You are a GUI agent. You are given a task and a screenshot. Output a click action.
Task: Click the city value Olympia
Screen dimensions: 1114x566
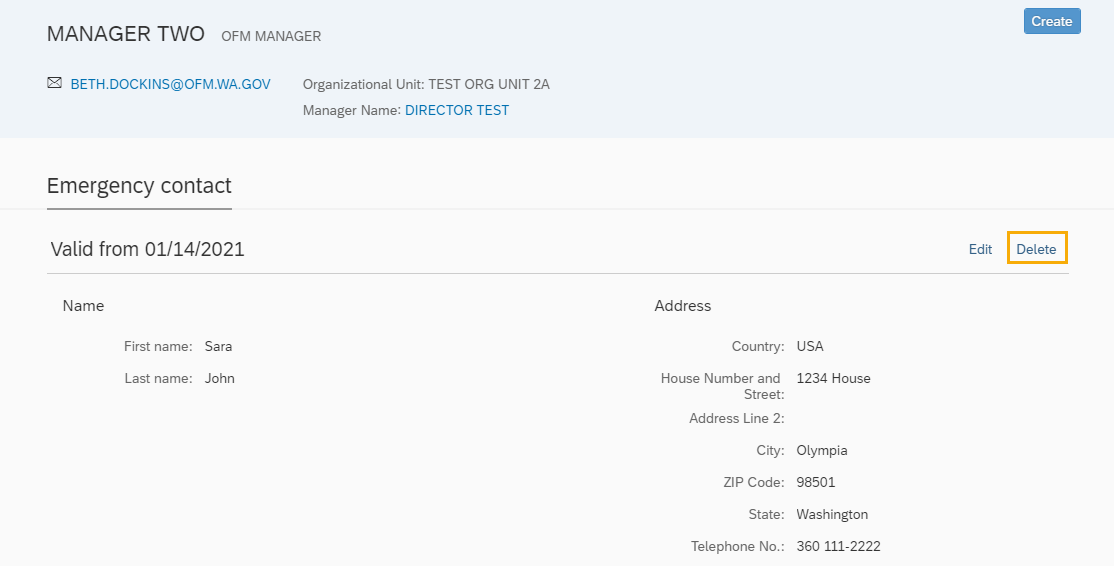pyautogui.click(x=821, y=450)
